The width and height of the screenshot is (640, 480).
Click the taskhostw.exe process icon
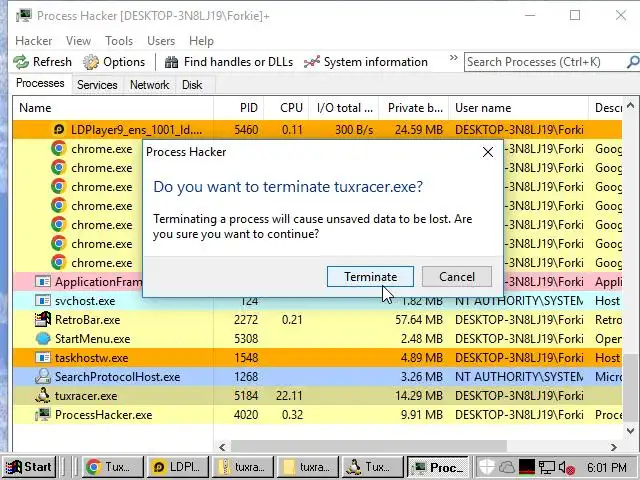[x=43, y=358]
